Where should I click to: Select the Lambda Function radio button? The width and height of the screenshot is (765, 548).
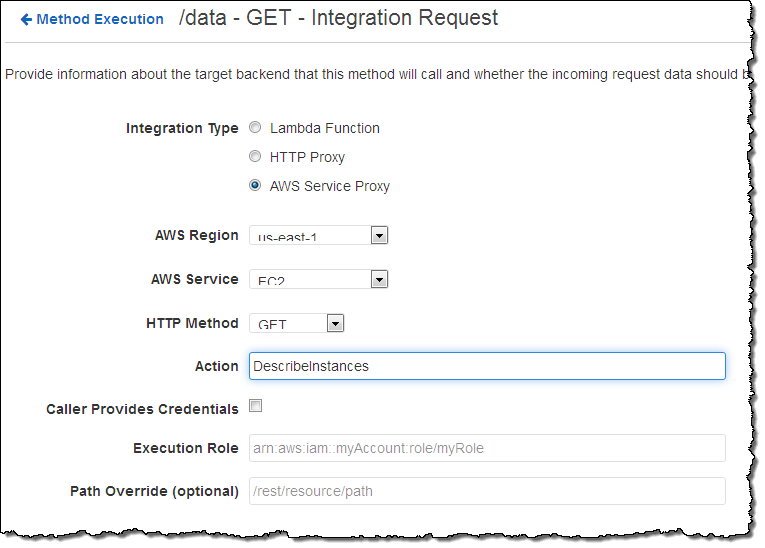point(256,128)
